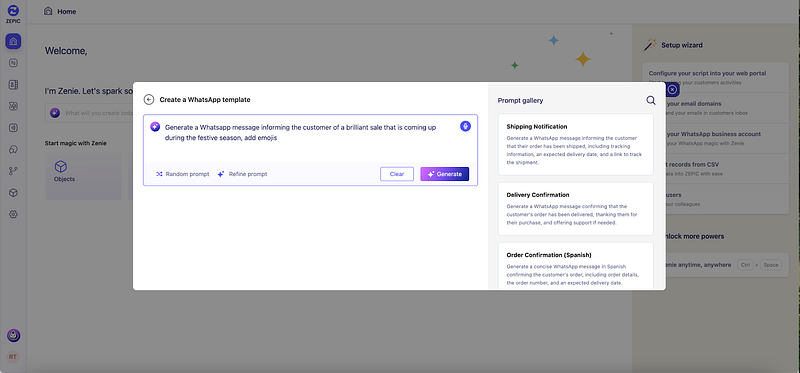Choose the Order Confirmation (Spanish) prompt card
Screen dimensions: 800x373
click(576, 265)
